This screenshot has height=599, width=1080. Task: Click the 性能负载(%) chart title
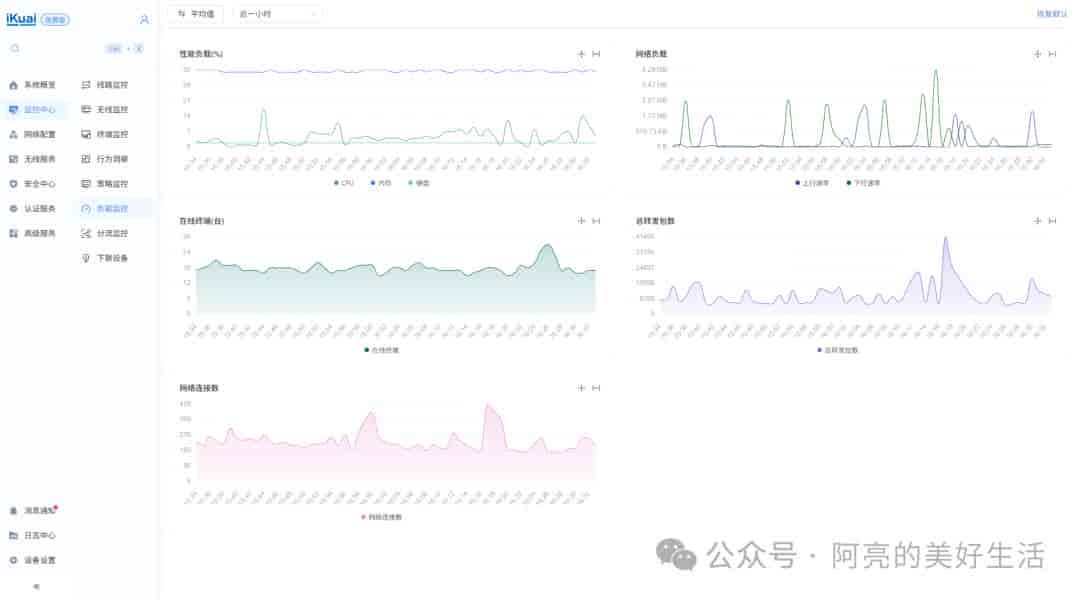(x=201, y=54)
